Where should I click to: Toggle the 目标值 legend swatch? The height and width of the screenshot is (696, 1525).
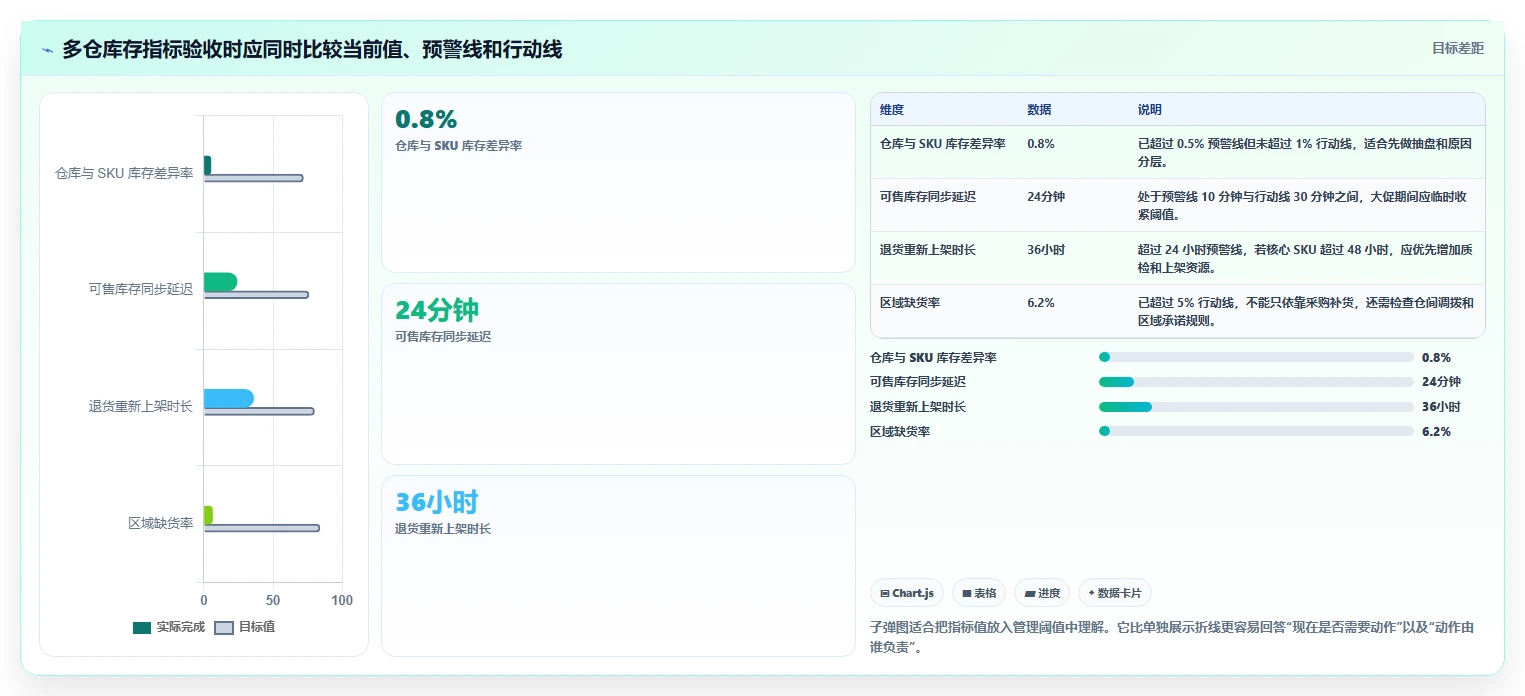224,628
